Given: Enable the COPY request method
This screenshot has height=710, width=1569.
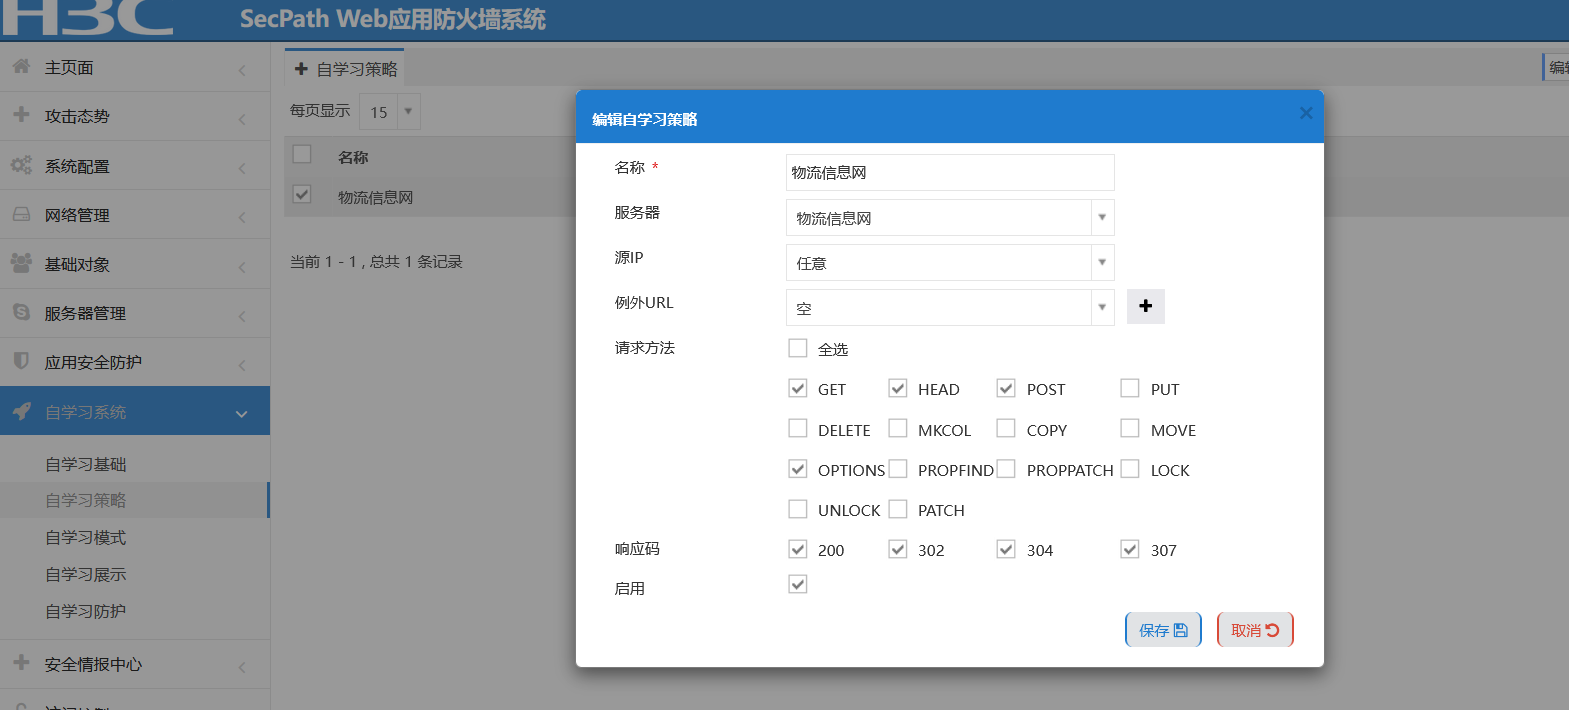Looking at the screenshot, I should click(x=1006, y=428).
